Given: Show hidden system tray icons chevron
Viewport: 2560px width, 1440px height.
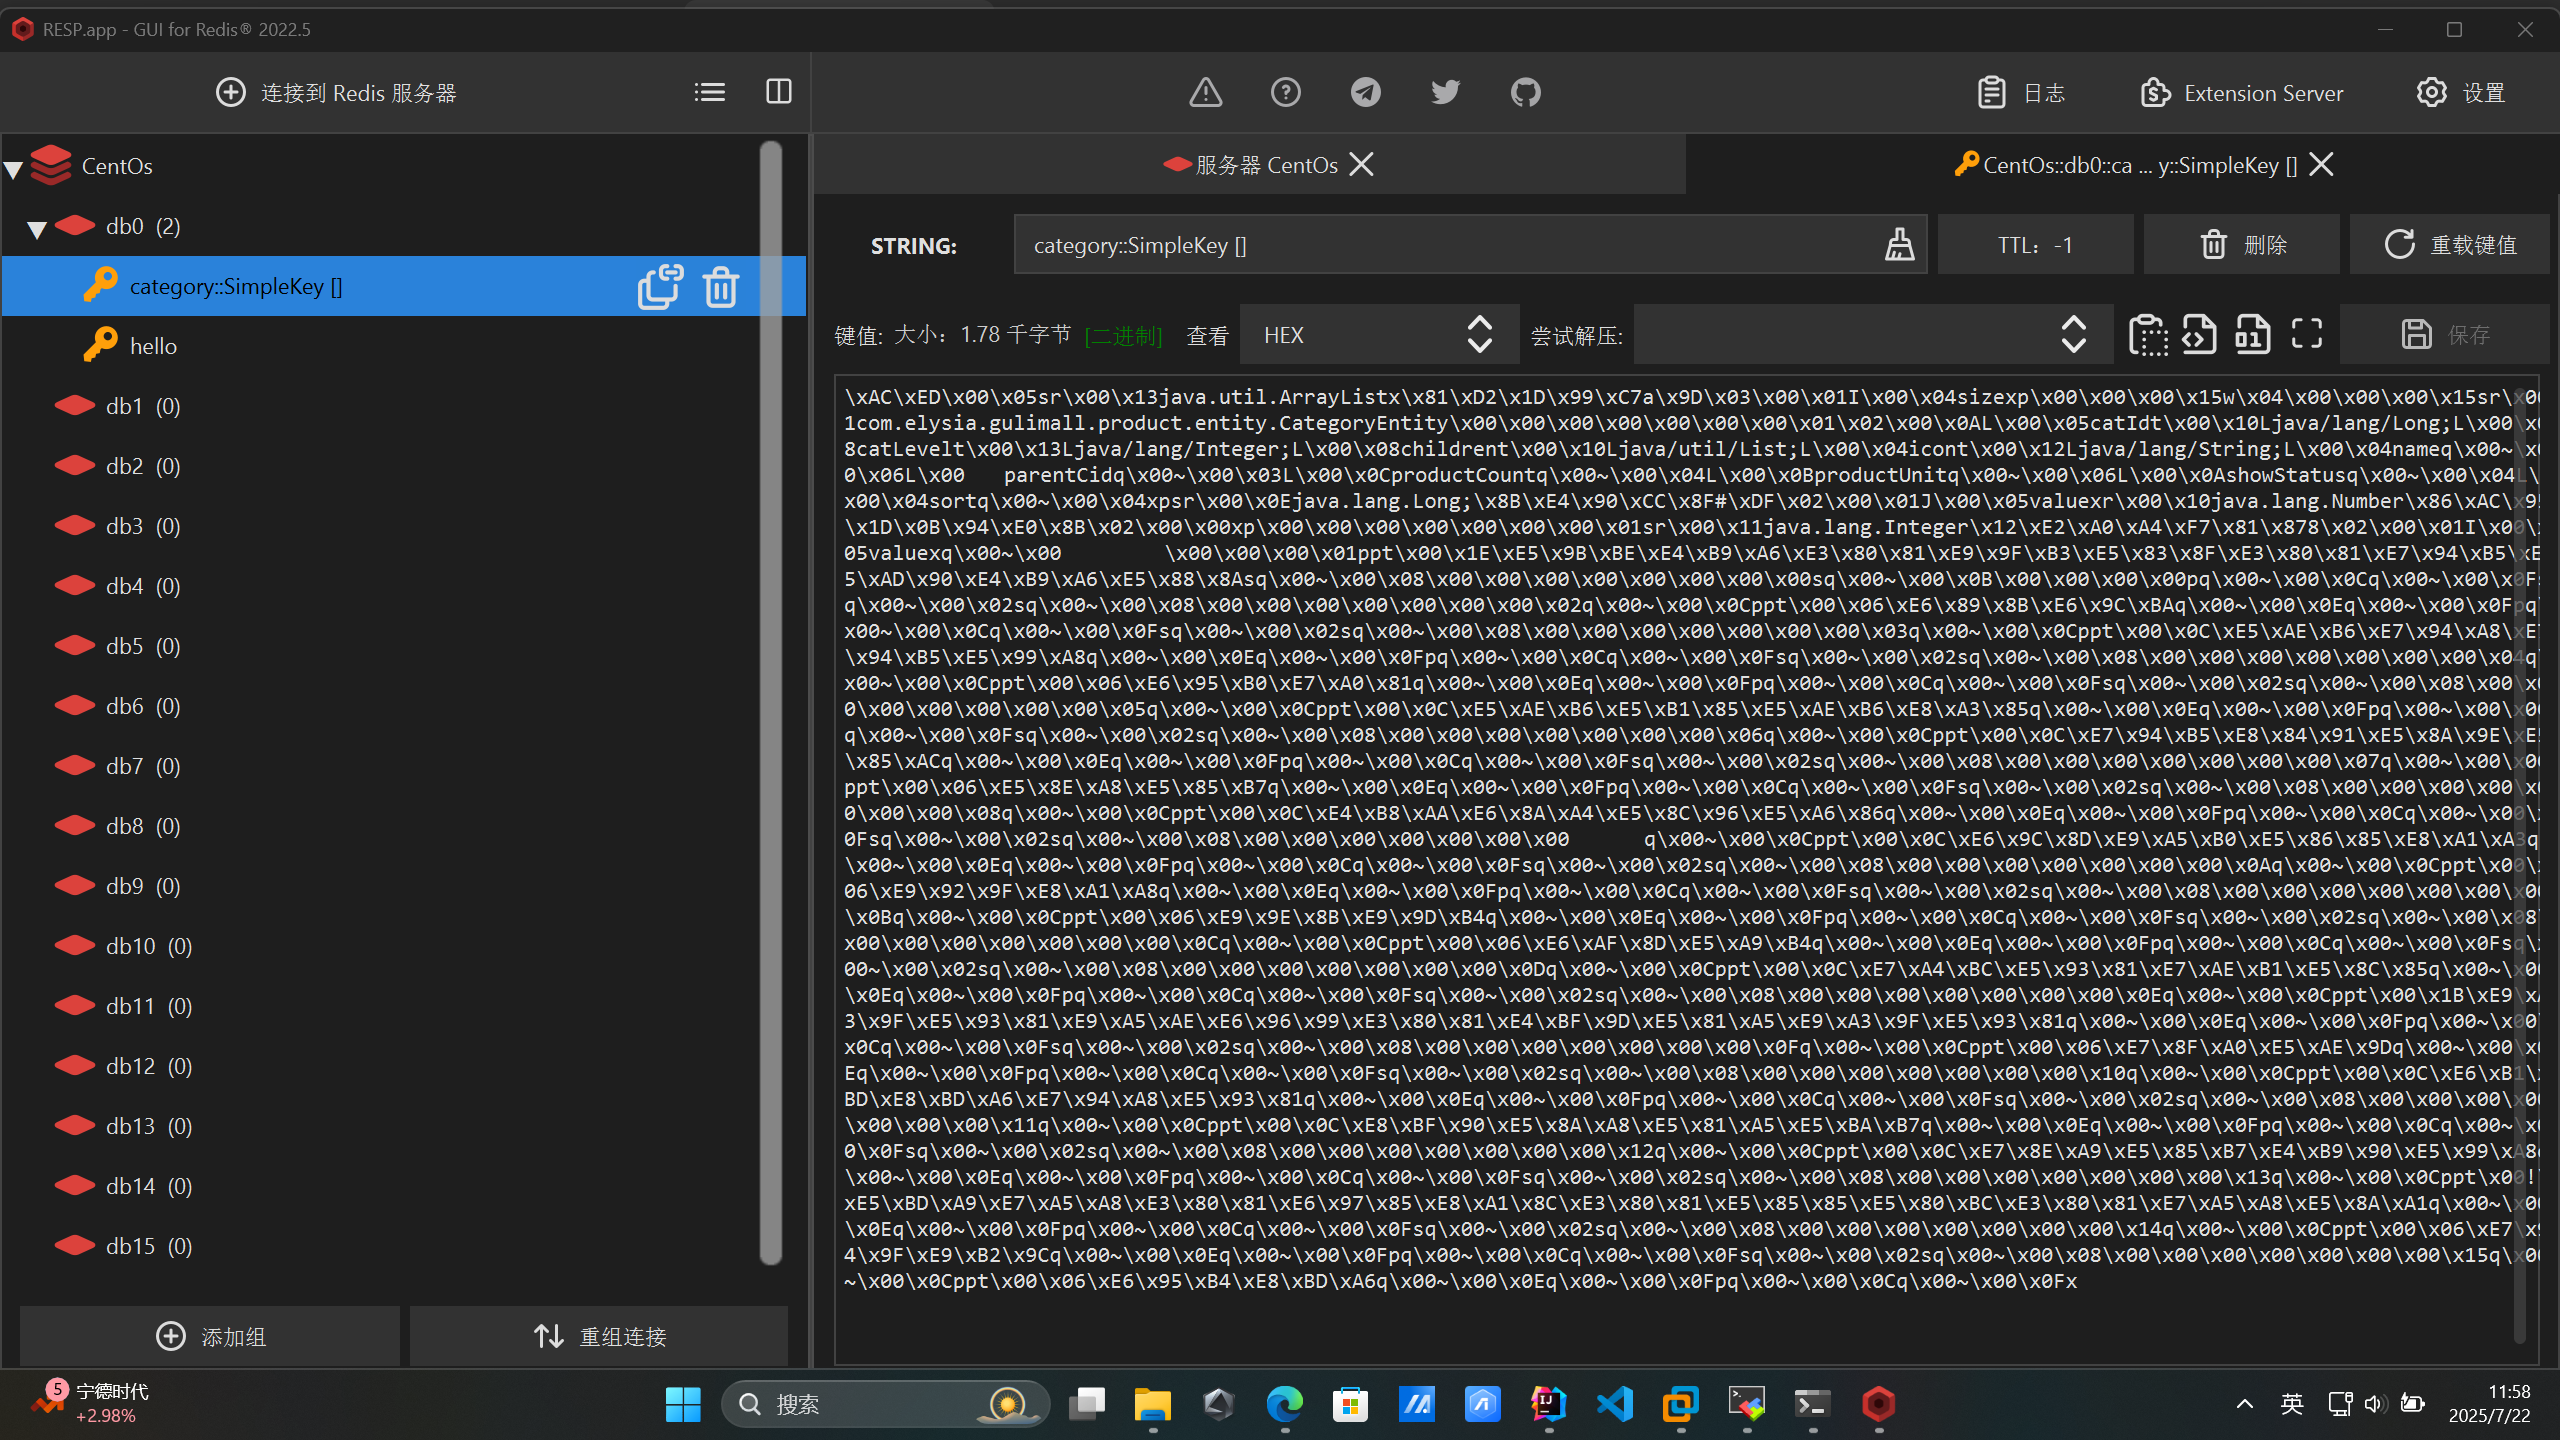Looking at the screenshot, I should coord(2245,1404).
